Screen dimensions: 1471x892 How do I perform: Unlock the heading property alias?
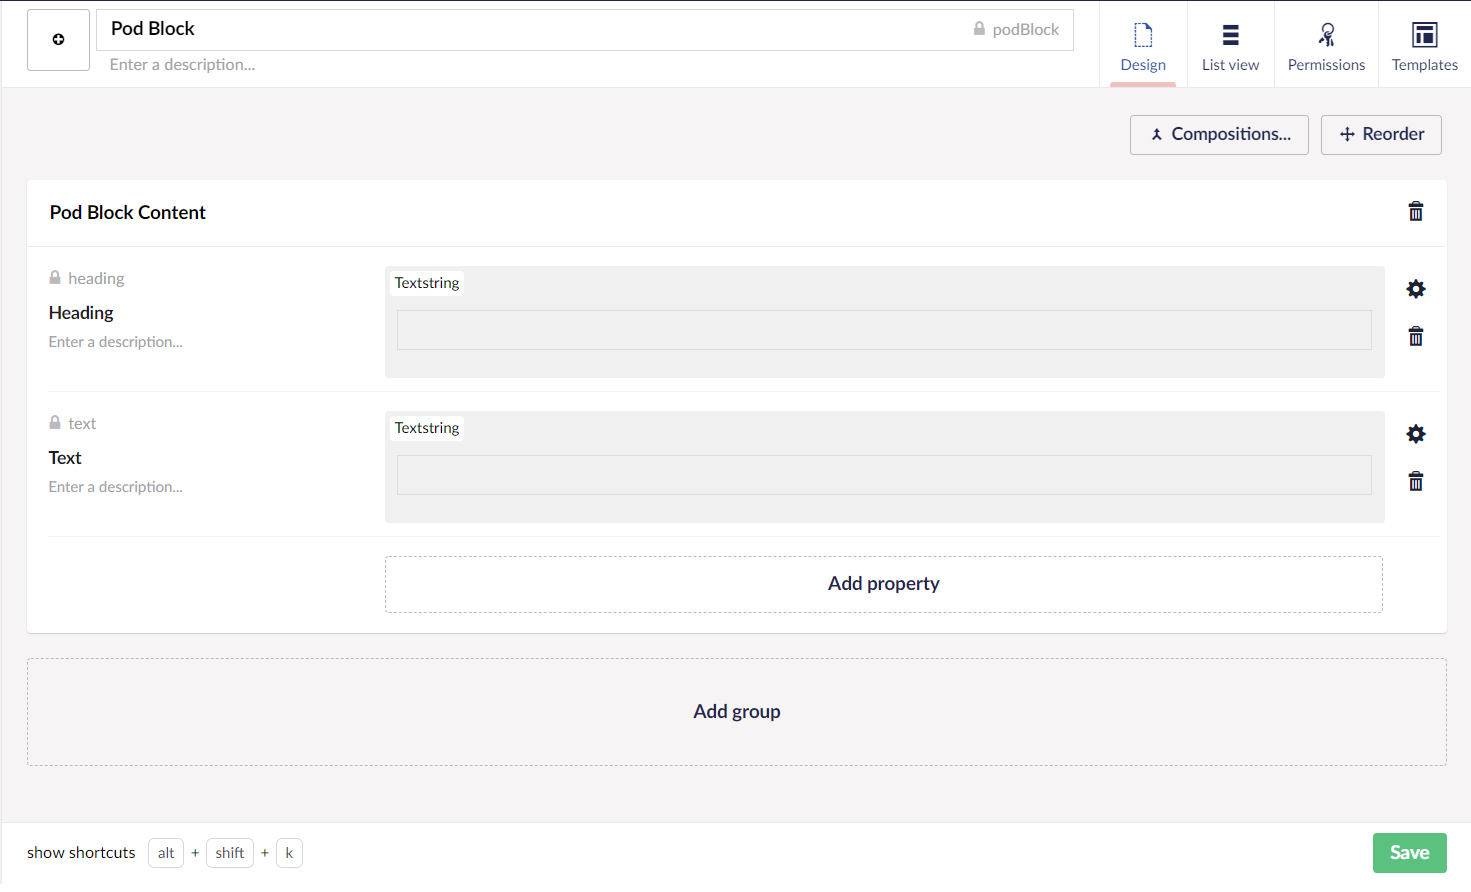click(x=55, y=278)
